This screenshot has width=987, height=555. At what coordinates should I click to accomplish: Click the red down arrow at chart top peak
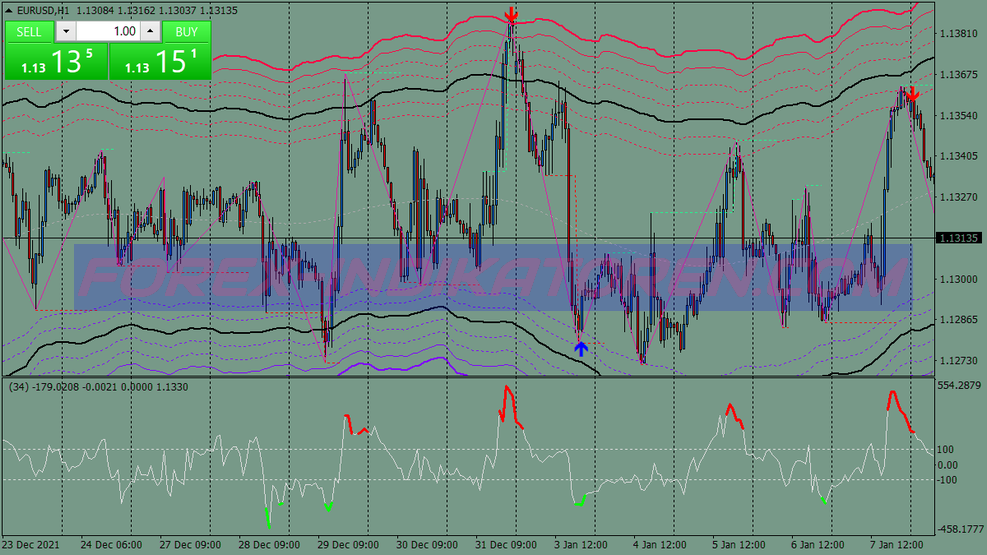(x=512, y=15)
